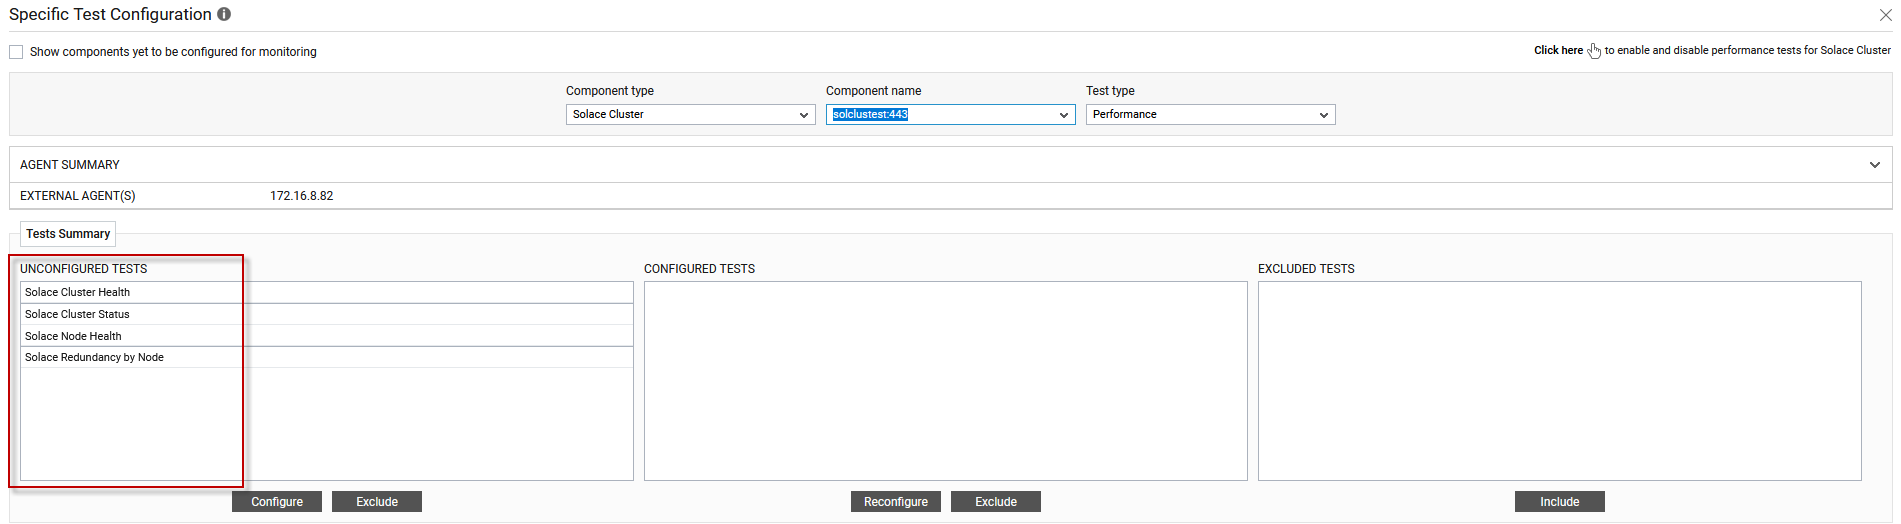This screenshot has height=524, width=1901.
Task: Click the AGENT SUMMARY header text
Action: tap(70, 165)
